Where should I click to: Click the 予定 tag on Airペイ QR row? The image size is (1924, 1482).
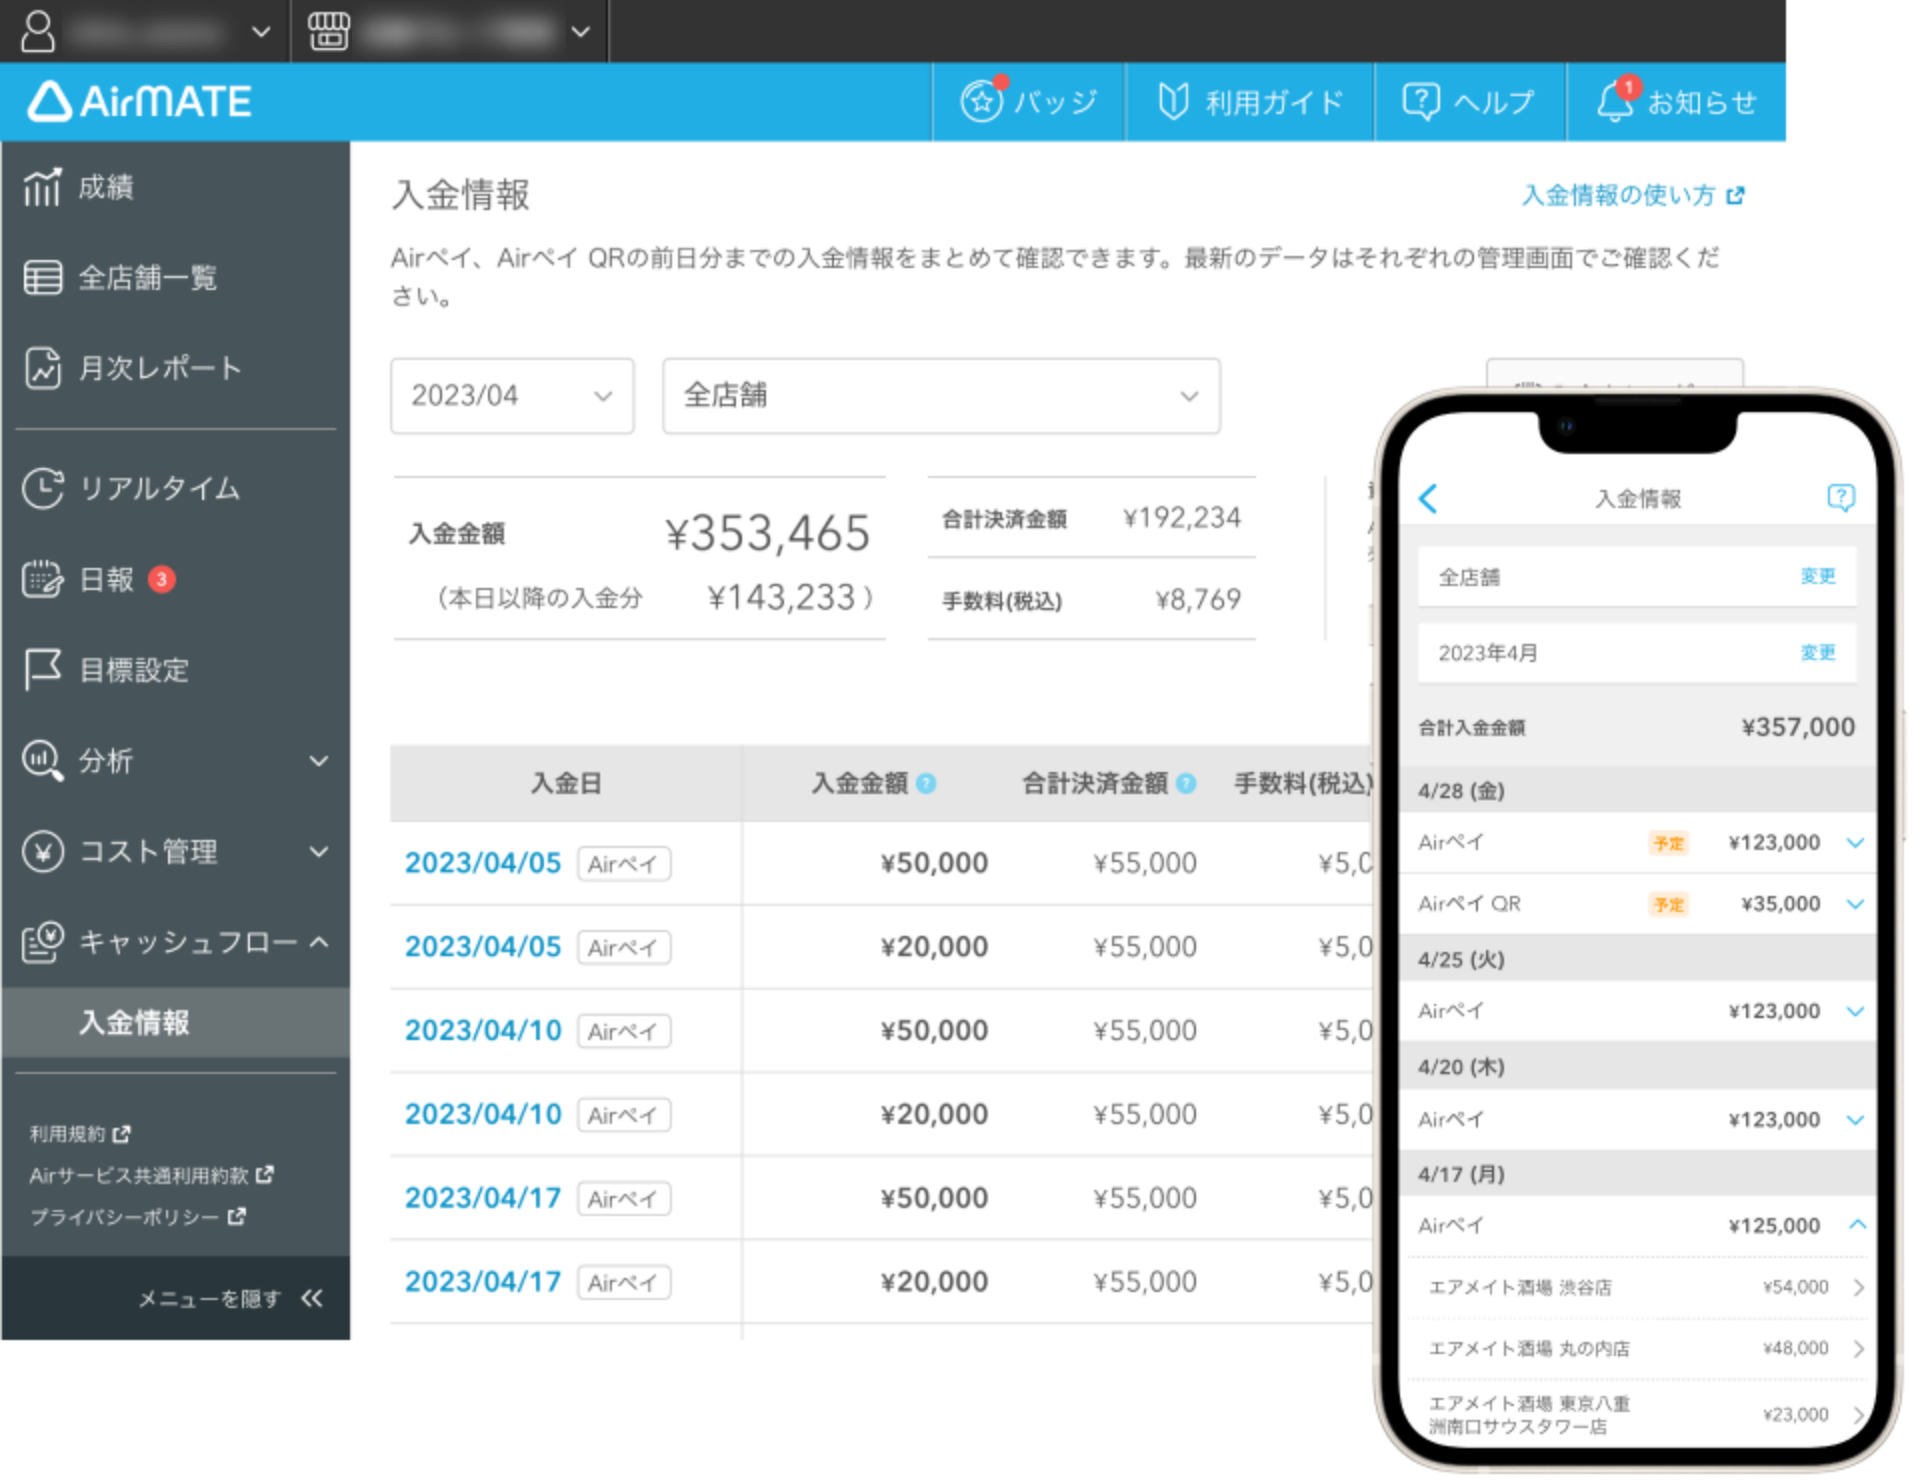click(1668, 905)
